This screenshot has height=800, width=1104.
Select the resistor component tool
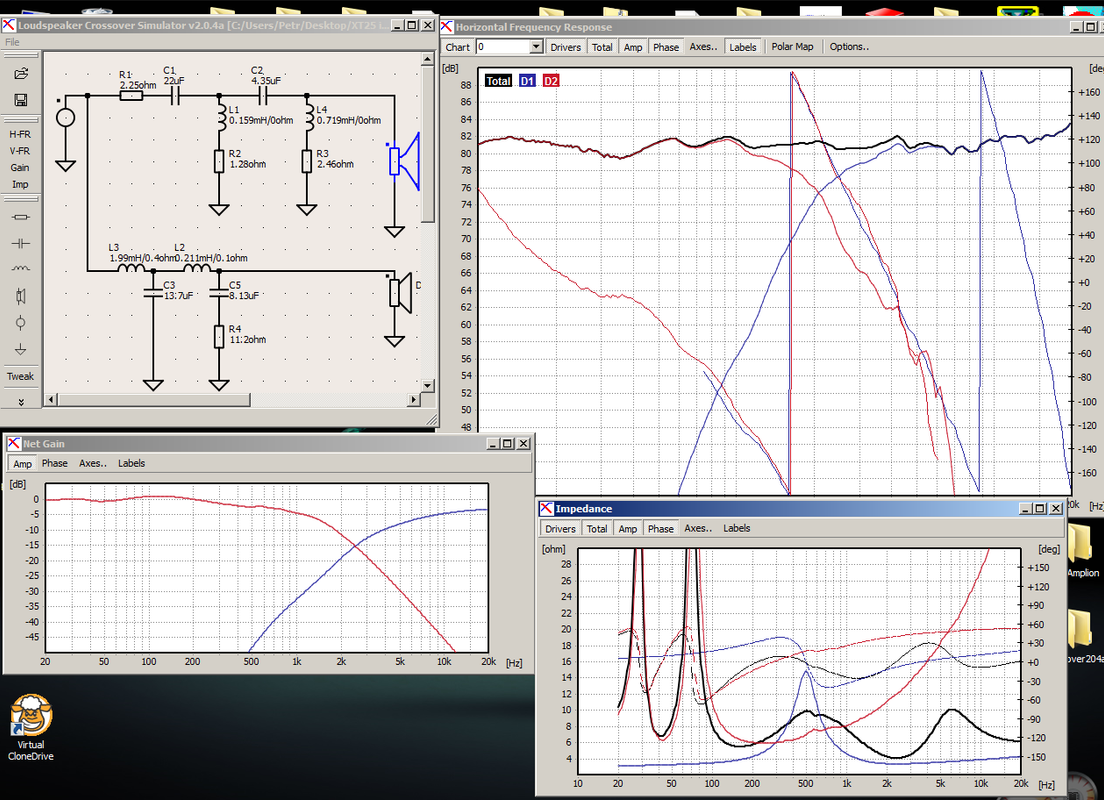tap(21, 217)
